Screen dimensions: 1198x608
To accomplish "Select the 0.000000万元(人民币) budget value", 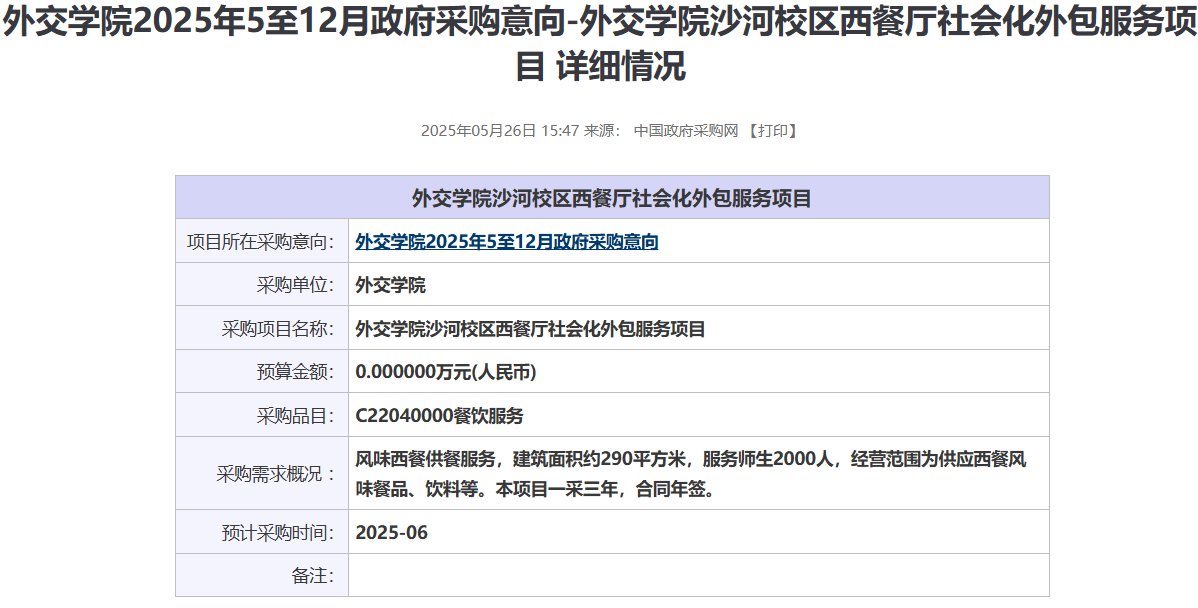I will coord(446,372).
